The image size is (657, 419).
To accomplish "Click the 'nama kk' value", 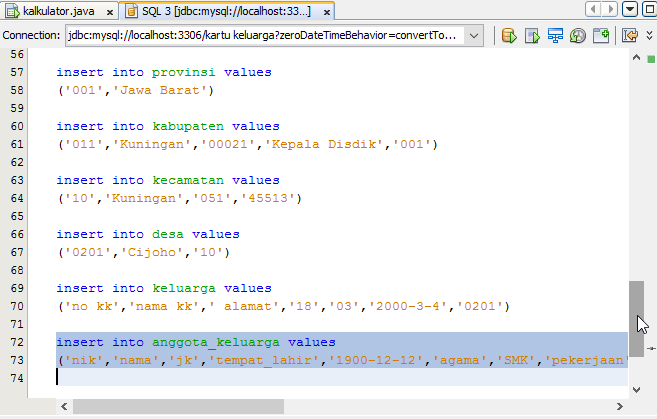I will coord(164,306).
